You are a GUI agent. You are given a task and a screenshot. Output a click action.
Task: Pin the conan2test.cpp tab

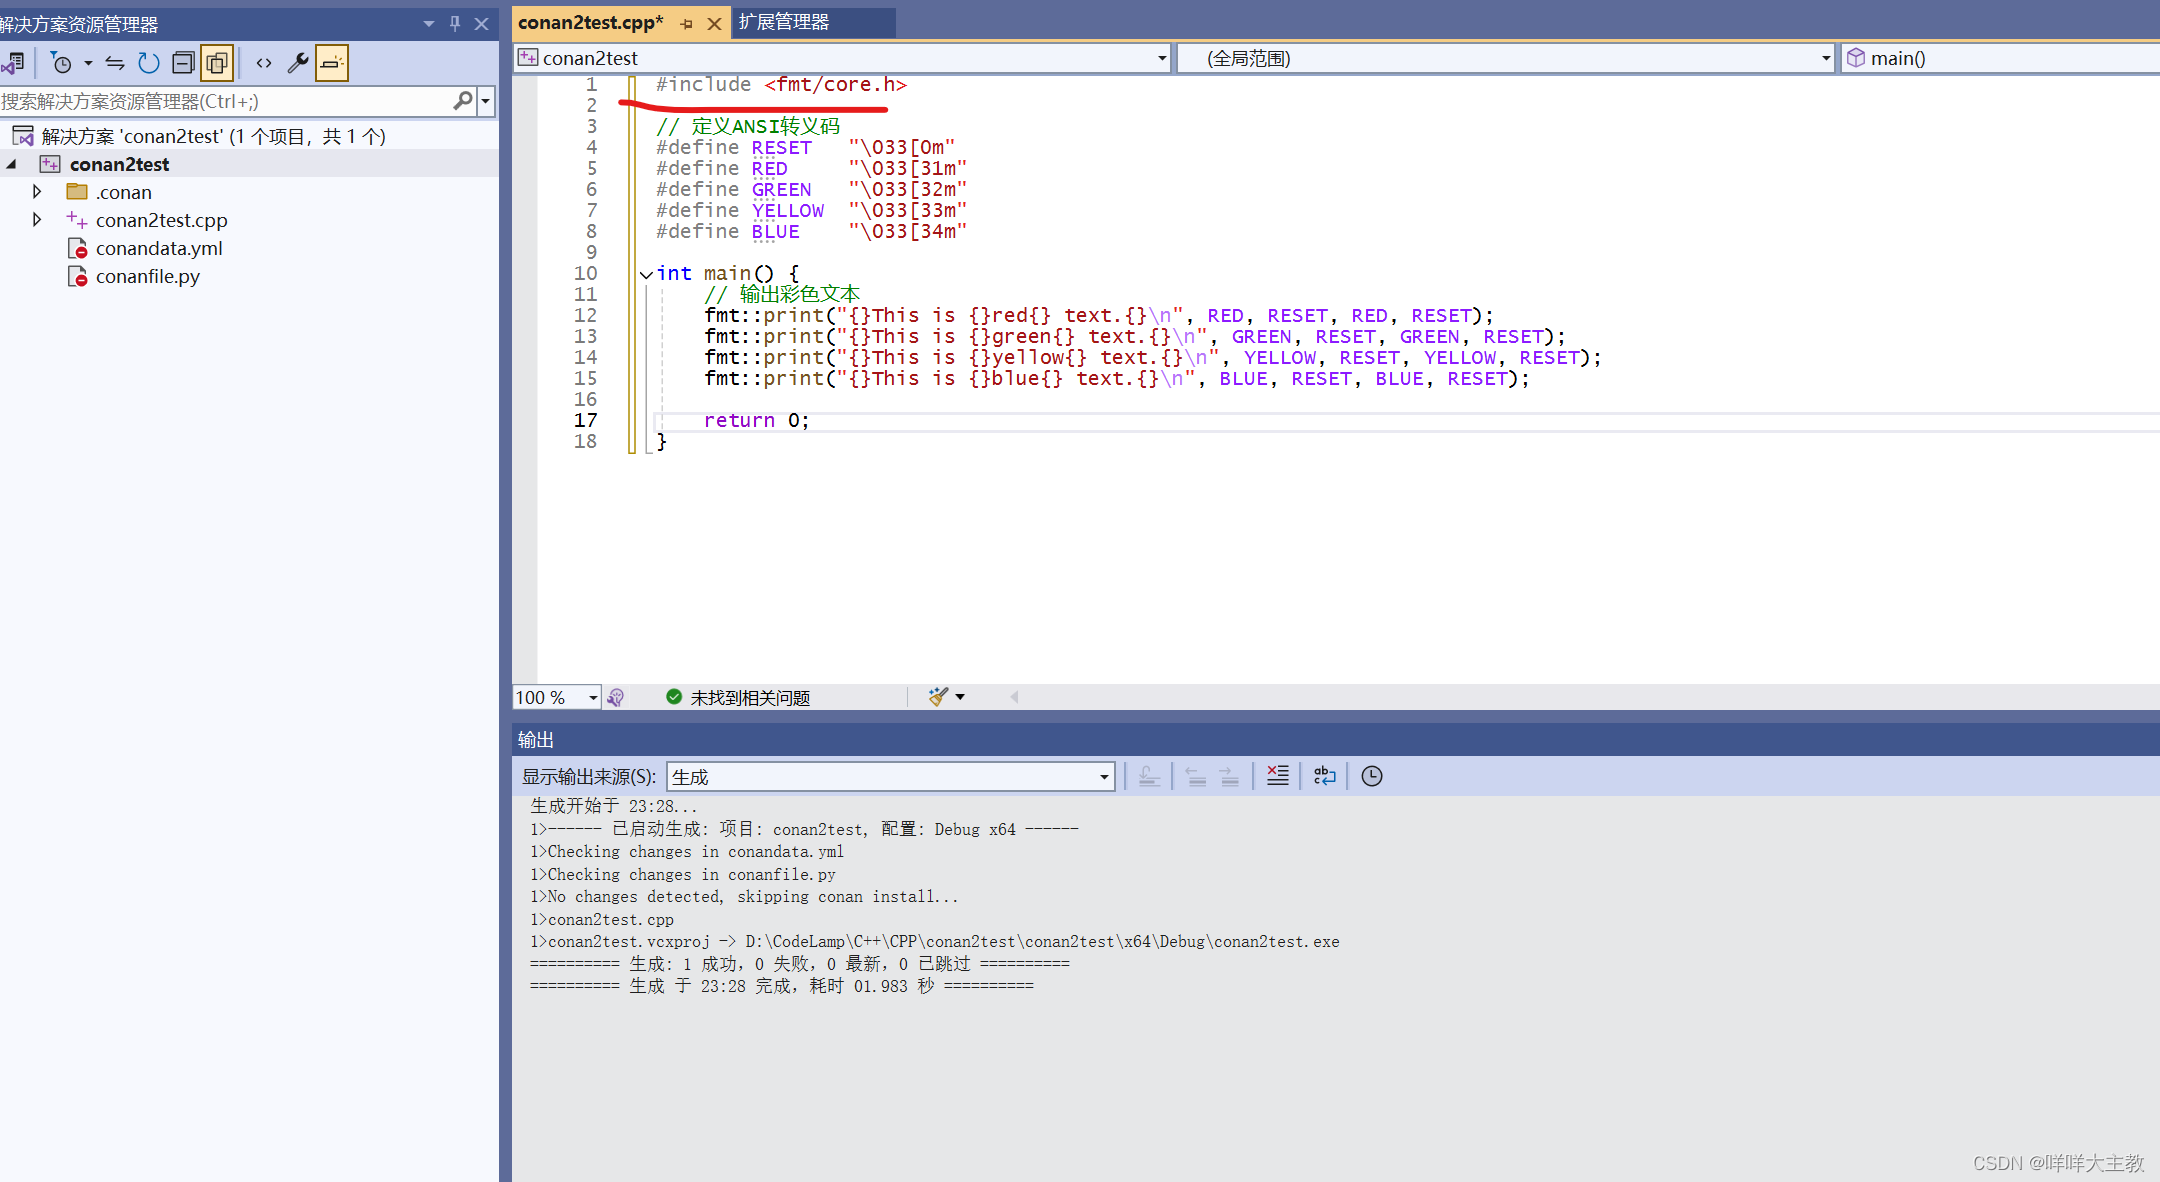(x=686, y=24)
